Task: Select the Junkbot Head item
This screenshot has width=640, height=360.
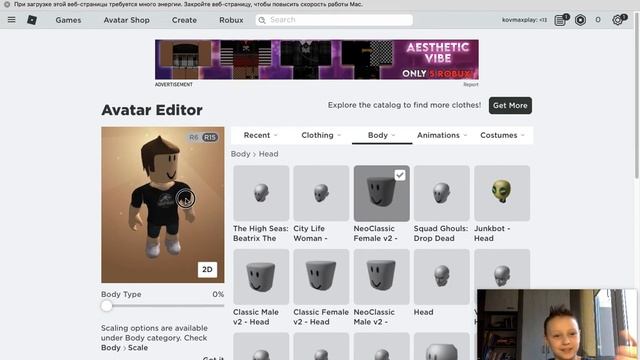Action: [502, 193]
